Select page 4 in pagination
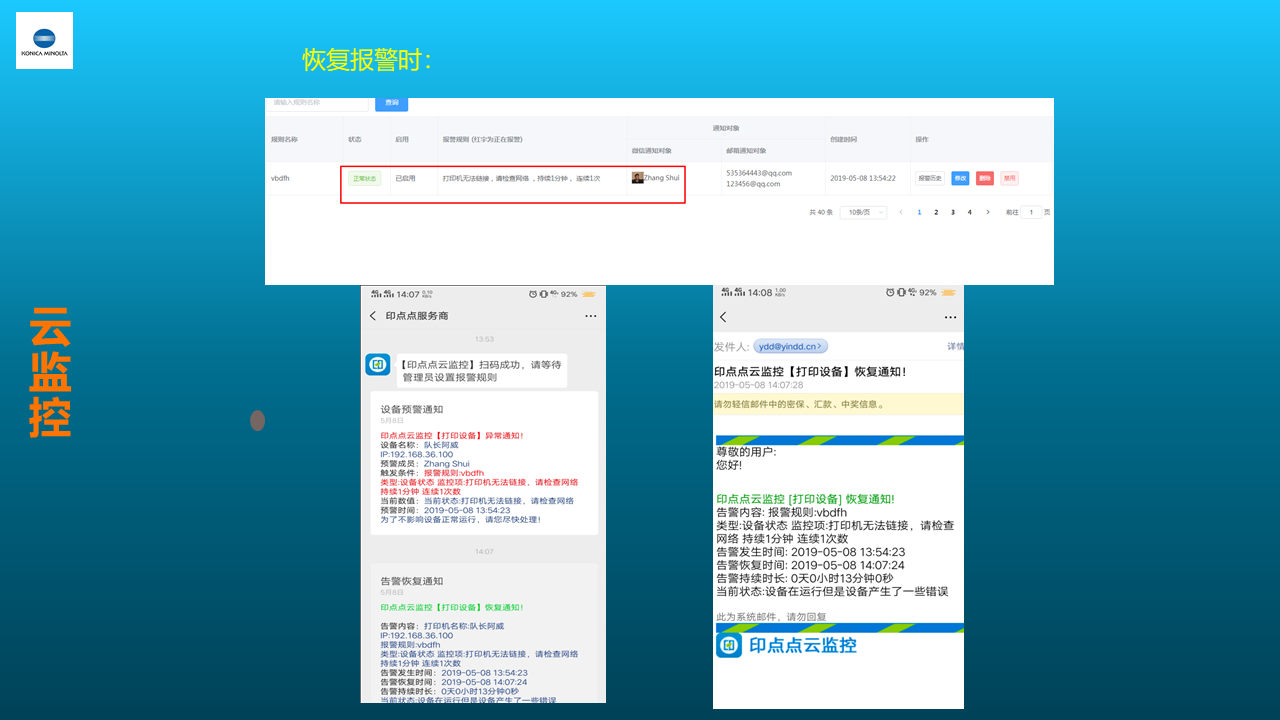The image size is (1280, 720). pos(970,212)
